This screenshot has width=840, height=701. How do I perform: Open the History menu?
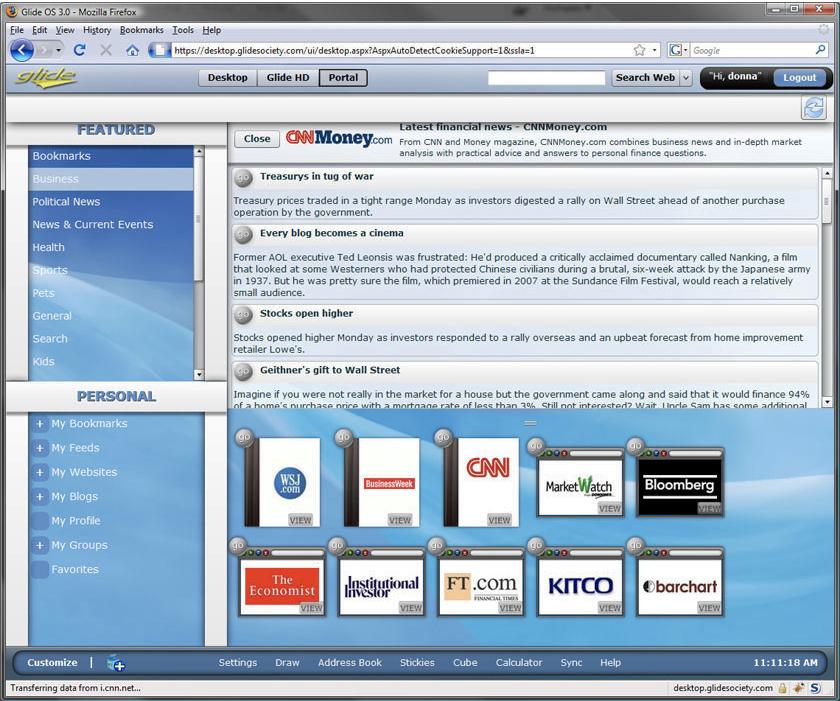click(x=97, y=30)
